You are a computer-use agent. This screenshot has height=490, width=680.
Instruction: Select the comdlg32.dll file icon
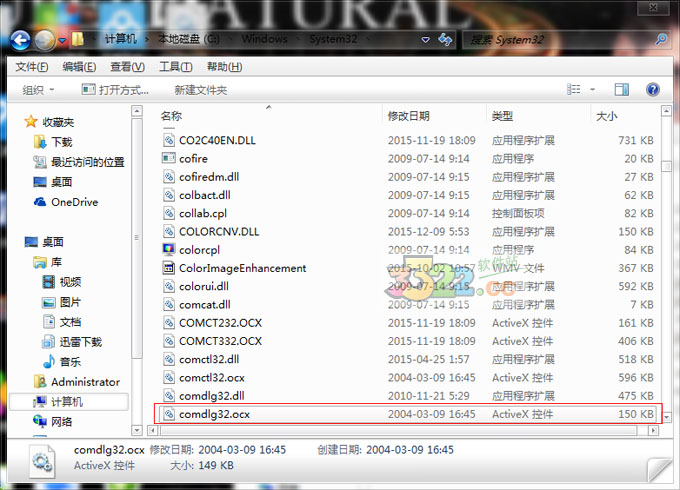[169, 395]
